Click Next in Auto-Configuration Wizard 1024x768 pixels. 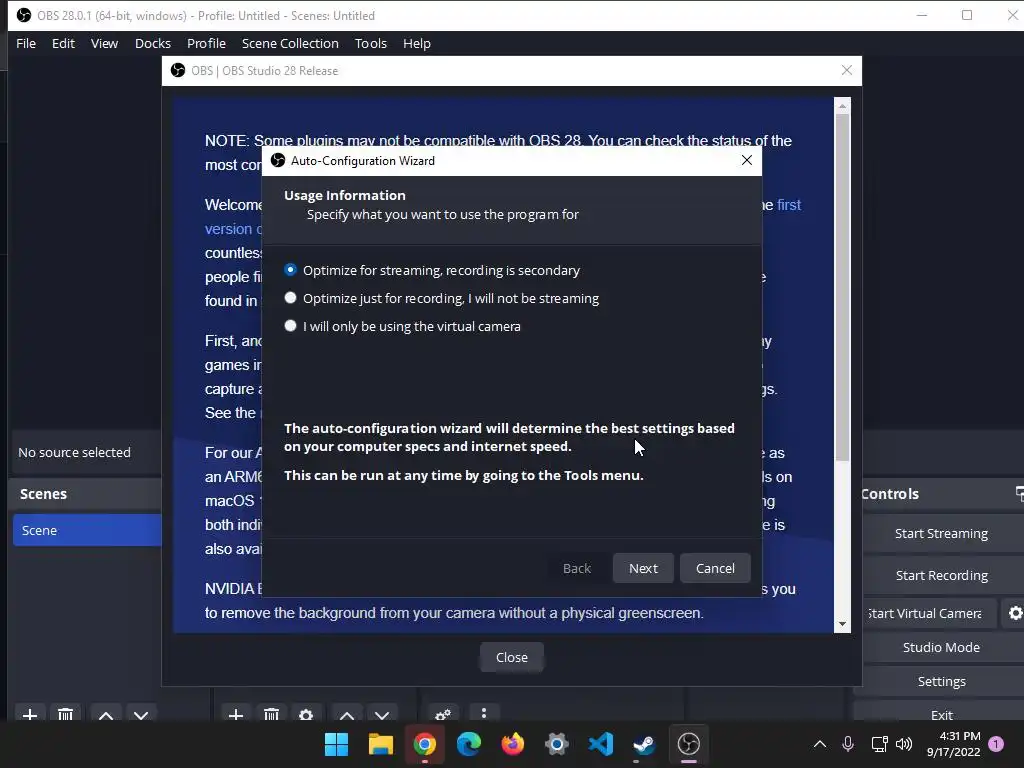pyautogui.click(x=643, y=568)
